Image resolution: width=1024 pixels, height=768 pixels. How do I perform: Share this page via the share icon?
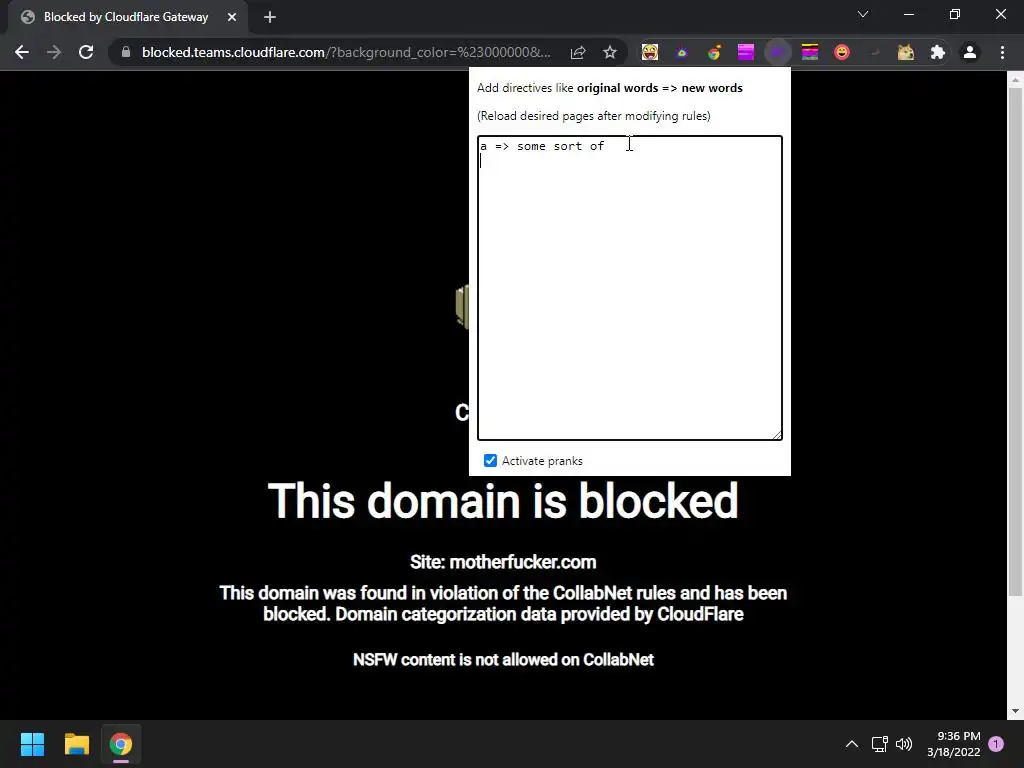(578, 52)
